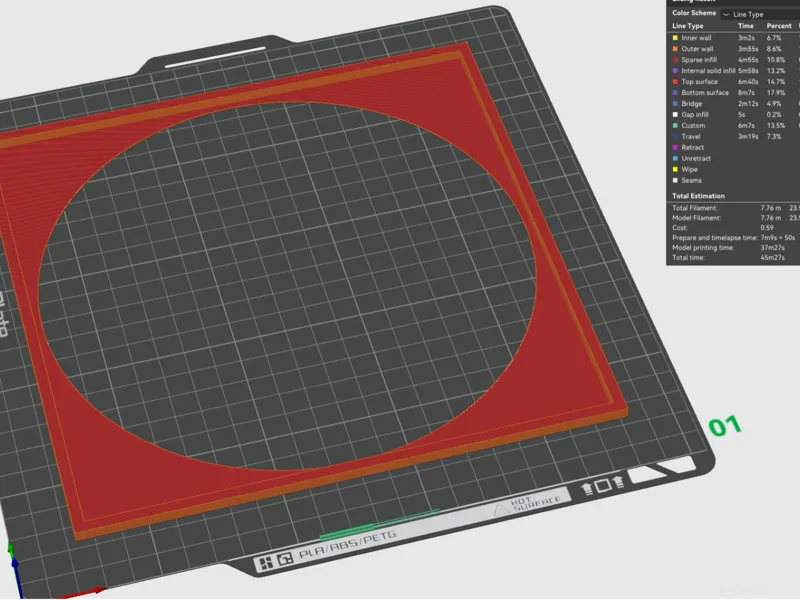Click the Custom time '6m7s'
800x600 pixels.
[746, 126]
